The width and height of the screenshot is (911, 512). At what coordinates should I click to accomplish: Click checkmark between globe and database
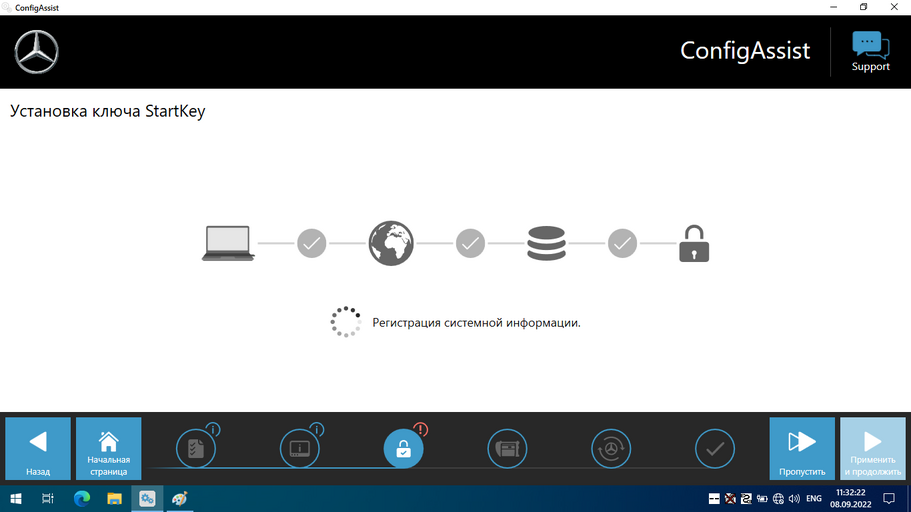(470, 243)
